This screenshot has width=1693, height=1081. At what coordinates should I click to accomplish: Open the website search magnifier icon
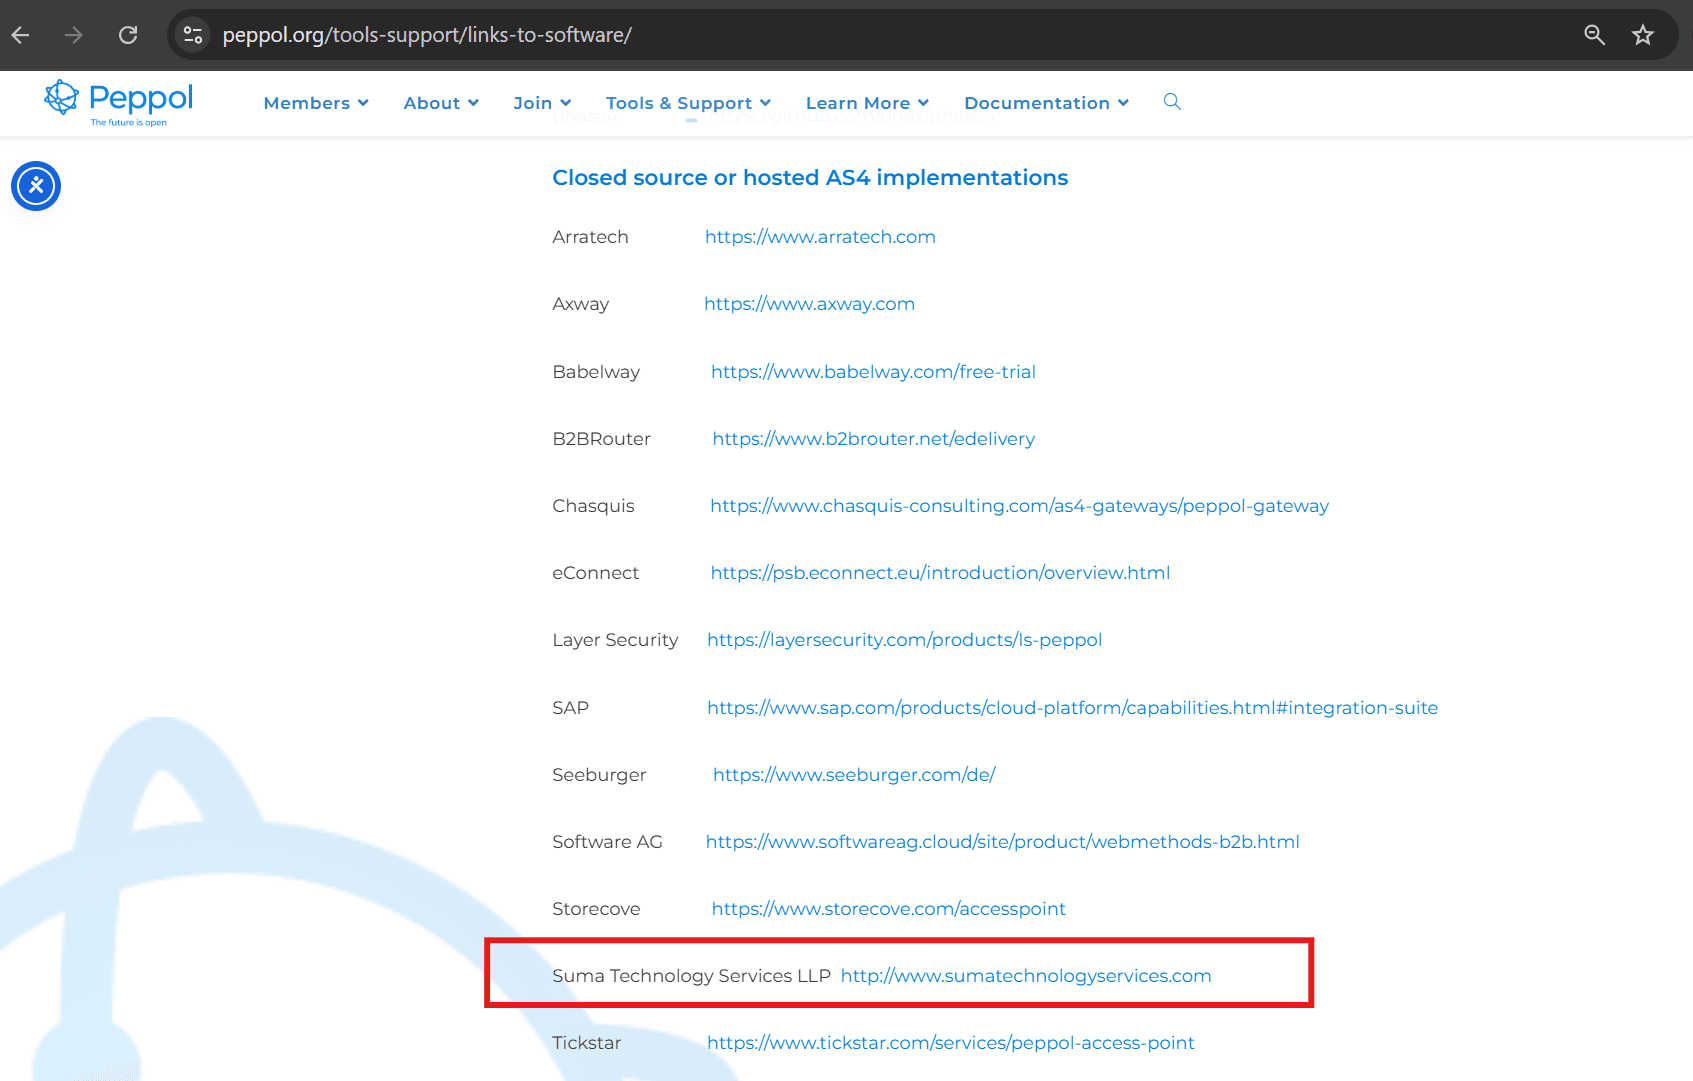coord(1172,102)
